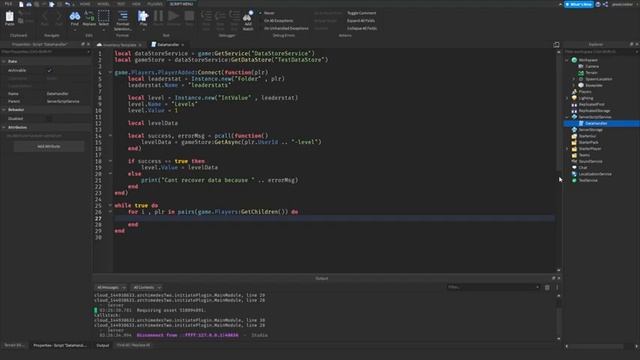Open Output panel options menu icon
The image size is (640, 360).
pyautogui.click(x=557, y=287)
